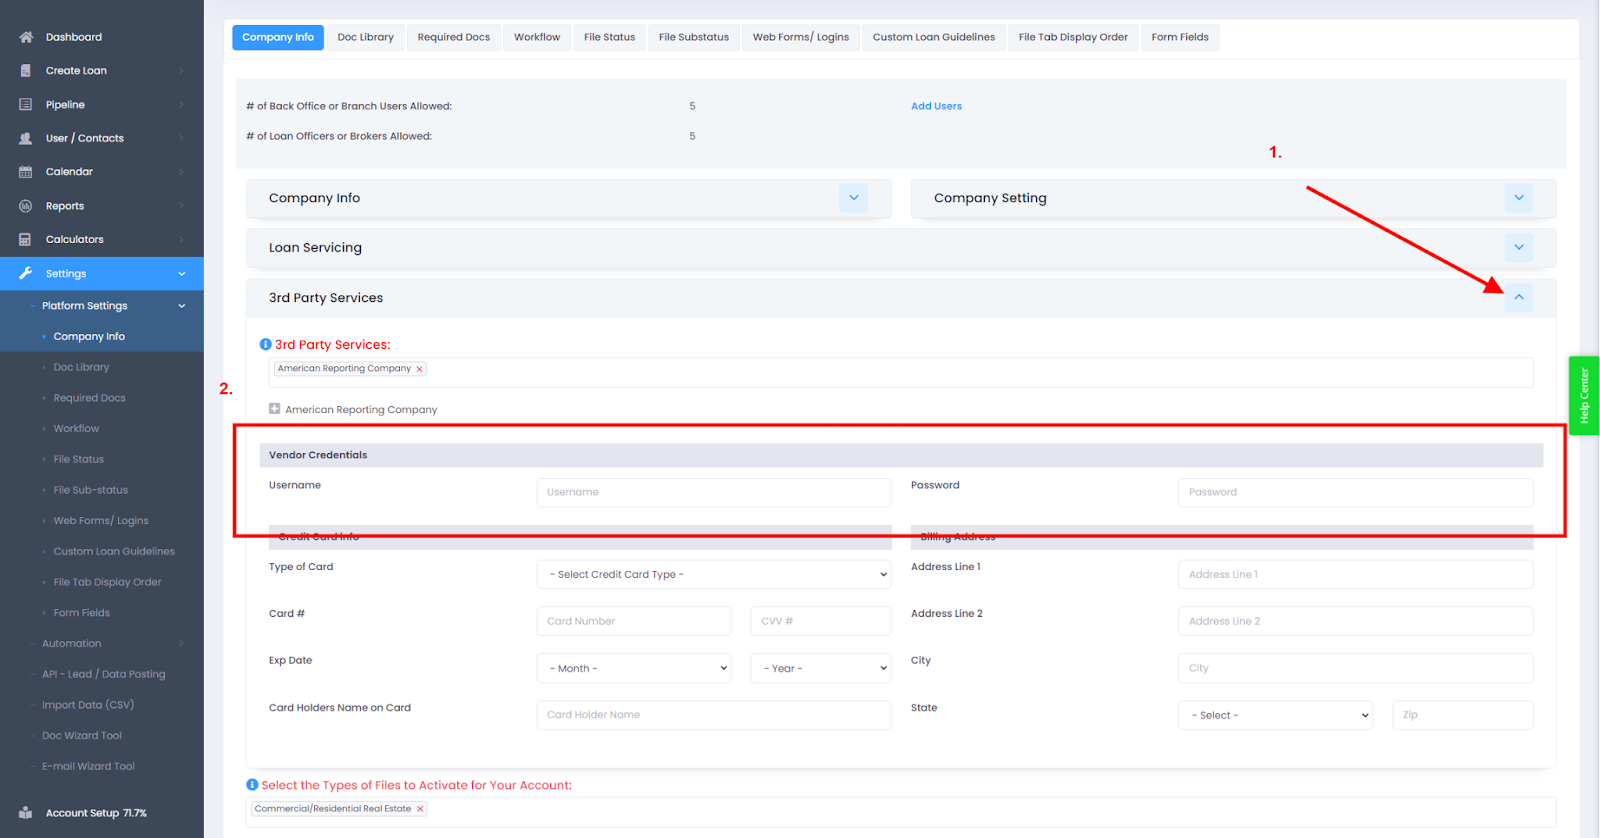Open Doc Library in the sidebar
Image resolution: width=1600 pixels, height=838 pixels.
click(x=81, y=367)
